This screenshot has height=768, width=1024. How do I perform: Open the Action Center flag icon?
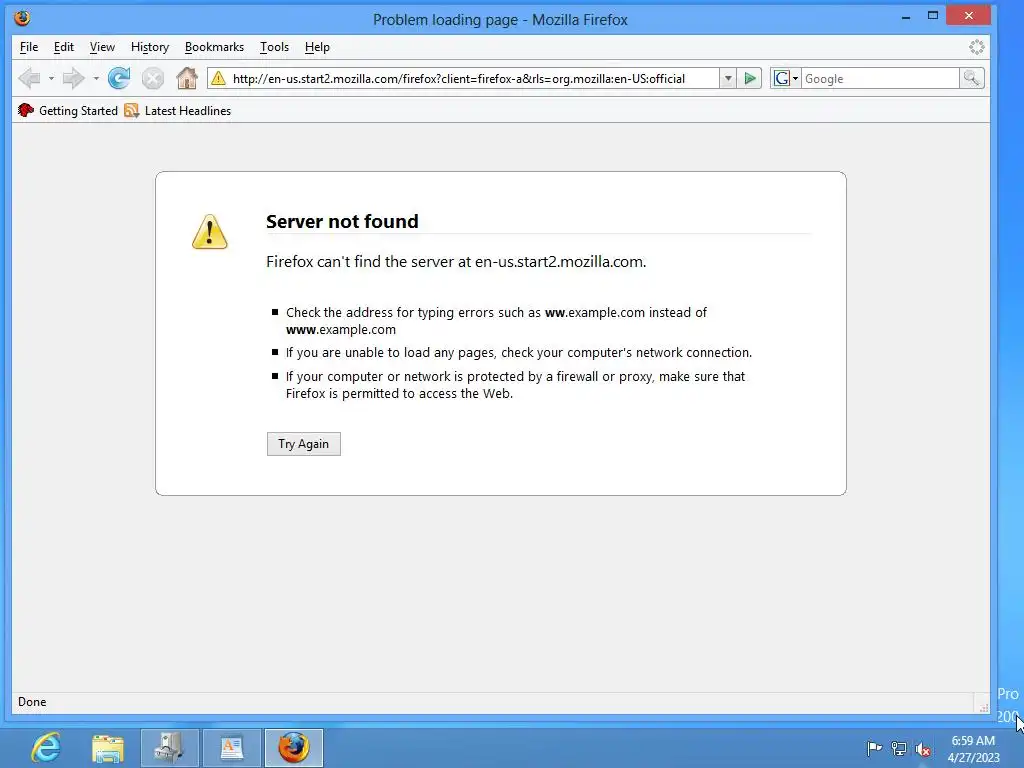(x=874, y=748)
